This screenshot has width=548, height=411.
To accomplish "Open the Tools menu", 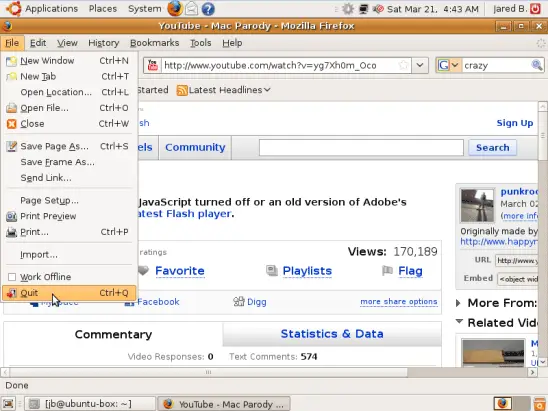I will pos(201,43).
